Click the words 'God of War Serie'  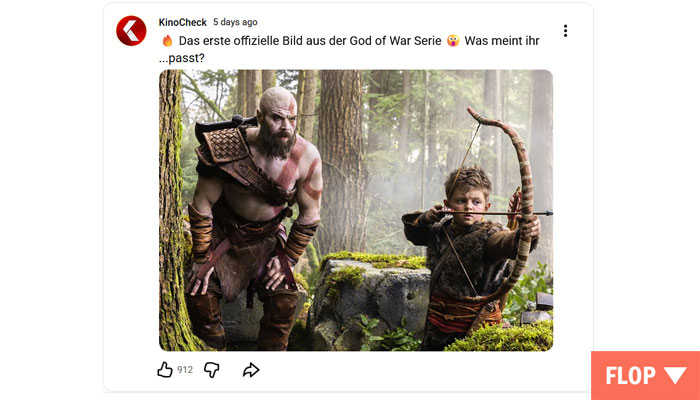tap(396, 41)
